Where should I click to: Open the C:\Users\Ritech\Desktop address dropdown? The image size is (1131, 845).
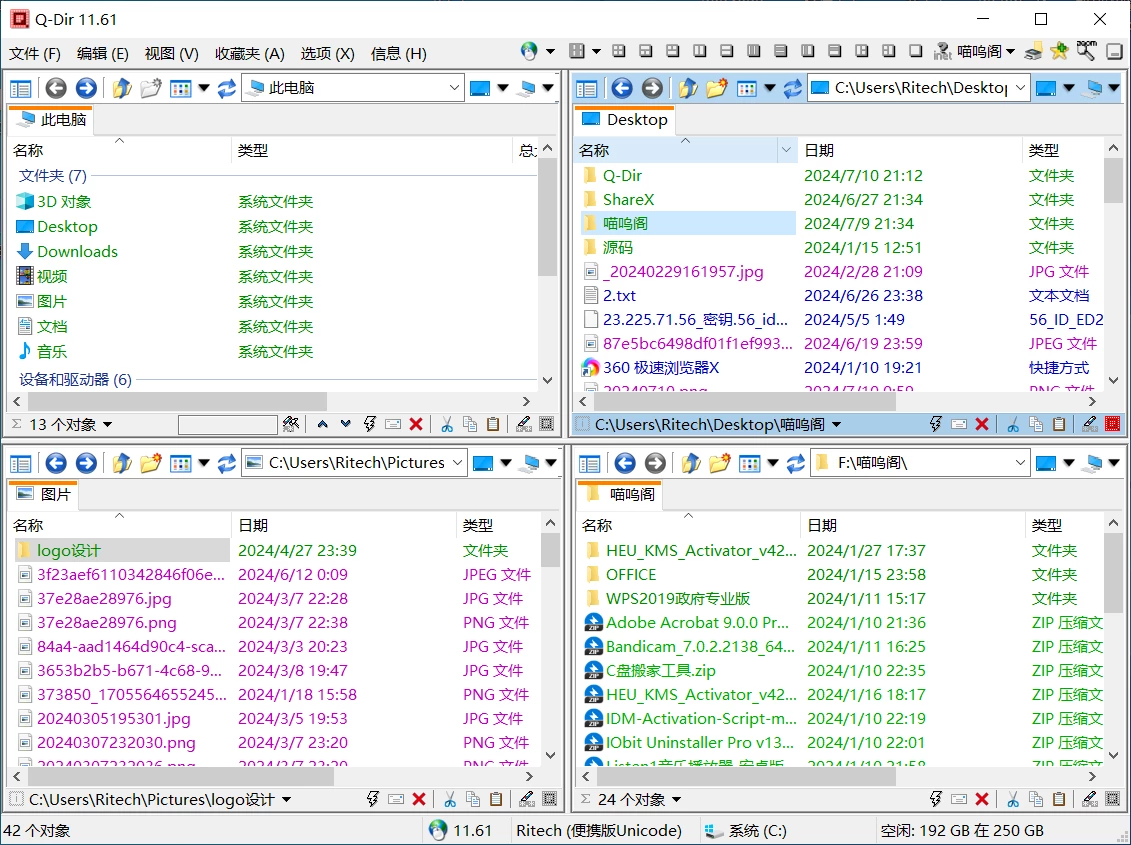1020,88
